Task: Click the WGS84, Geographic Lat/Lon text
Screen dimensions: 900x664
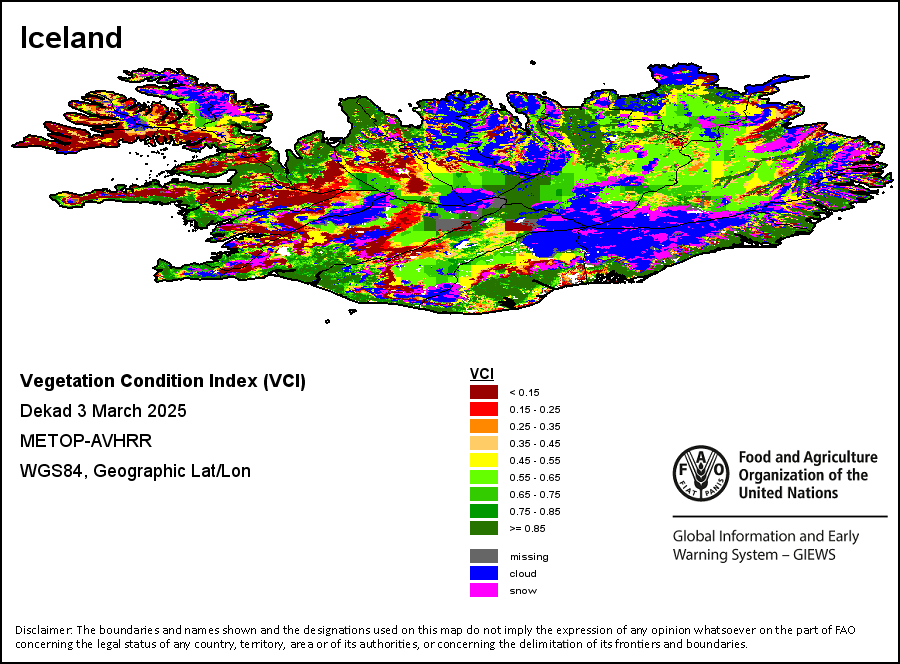Action: coord(135,471)
